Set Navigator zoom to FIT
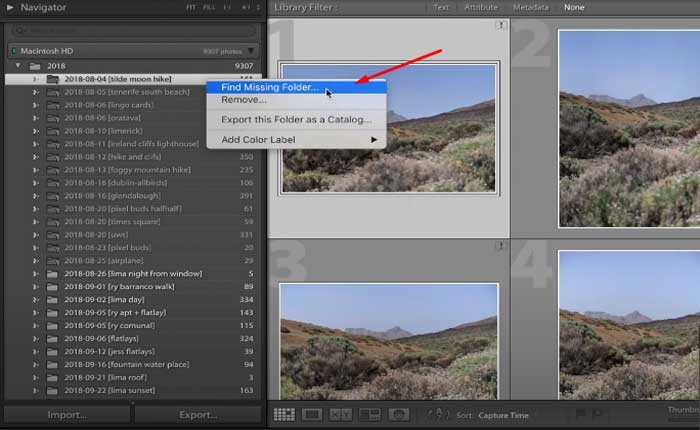The height and width of the screenshot is (430, 700). 191,7
